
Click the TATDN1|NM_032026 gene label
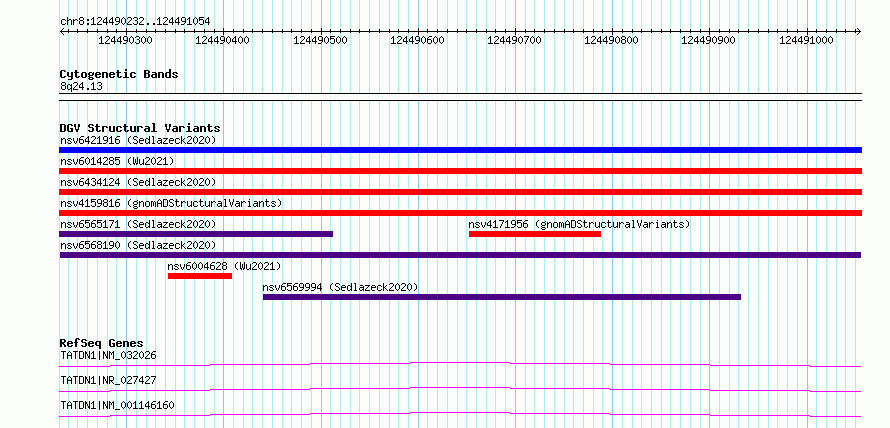(x=108, y=355)
